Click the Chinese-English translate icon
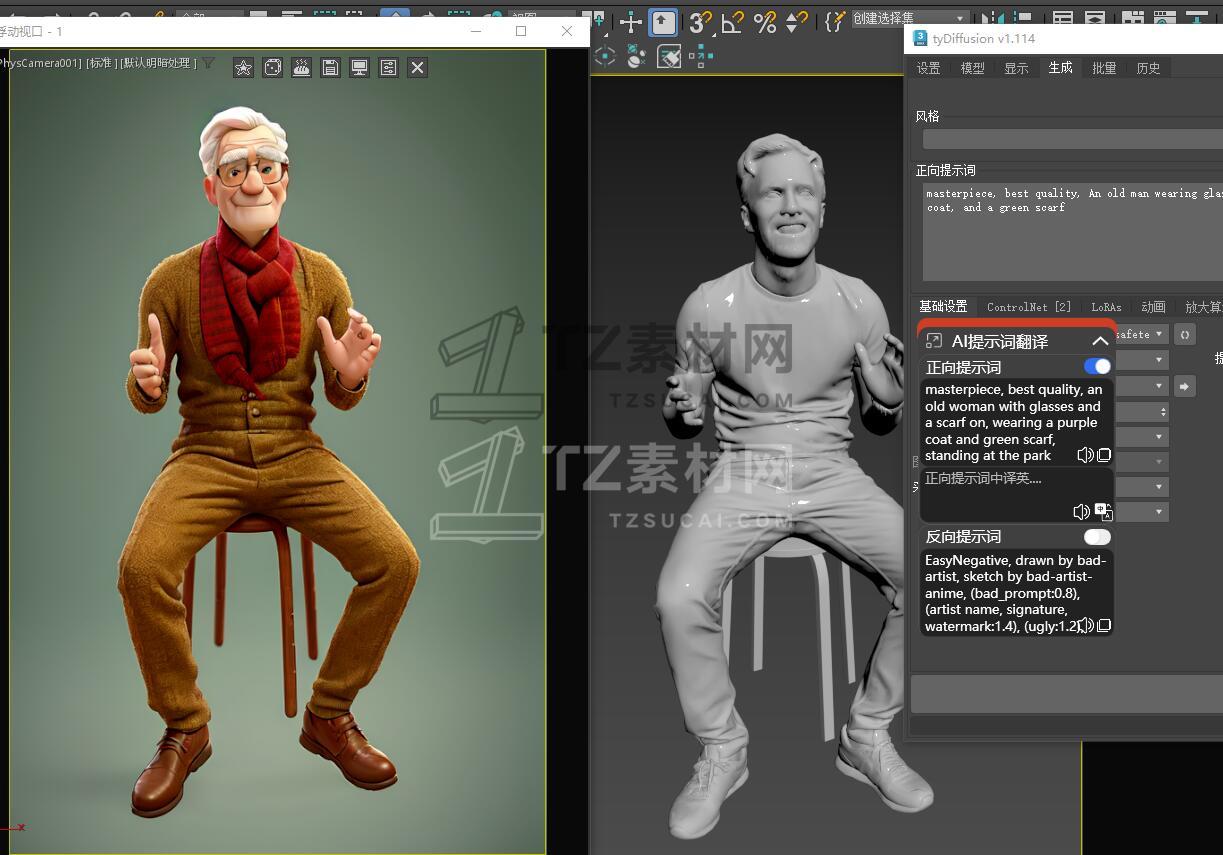1223x855 pixels. click(1103, 512)
